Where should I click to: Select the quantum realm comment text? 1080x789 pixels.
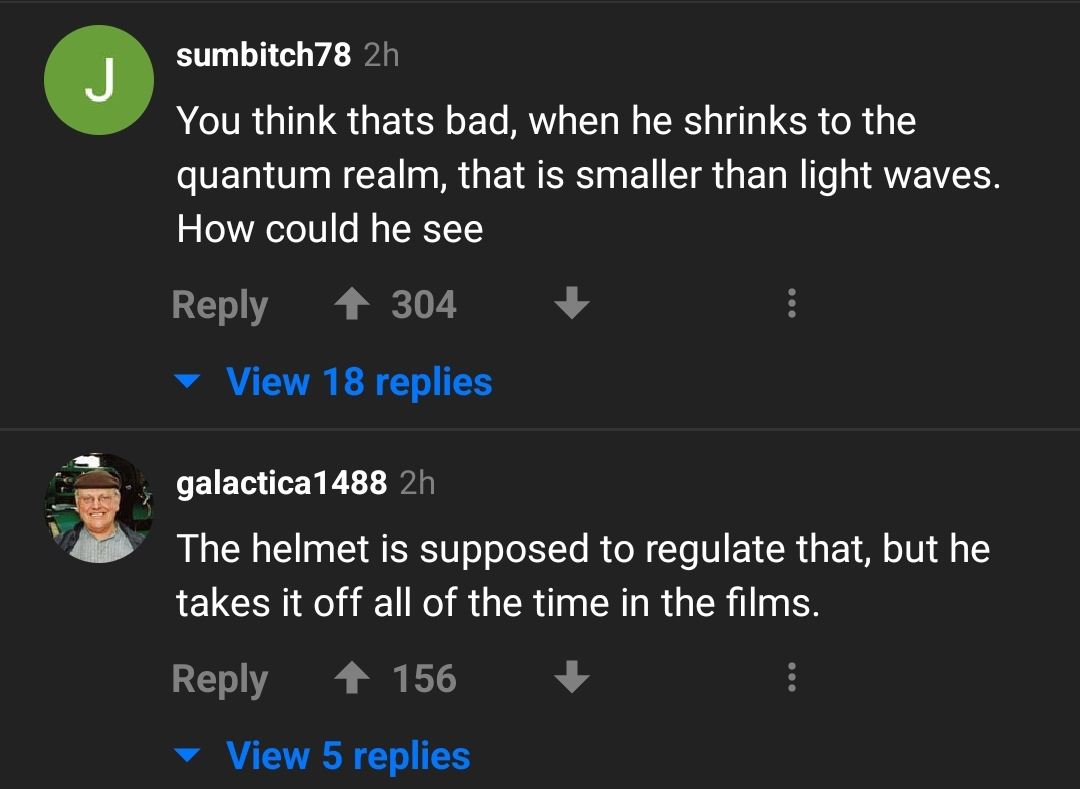coord(588,175)
